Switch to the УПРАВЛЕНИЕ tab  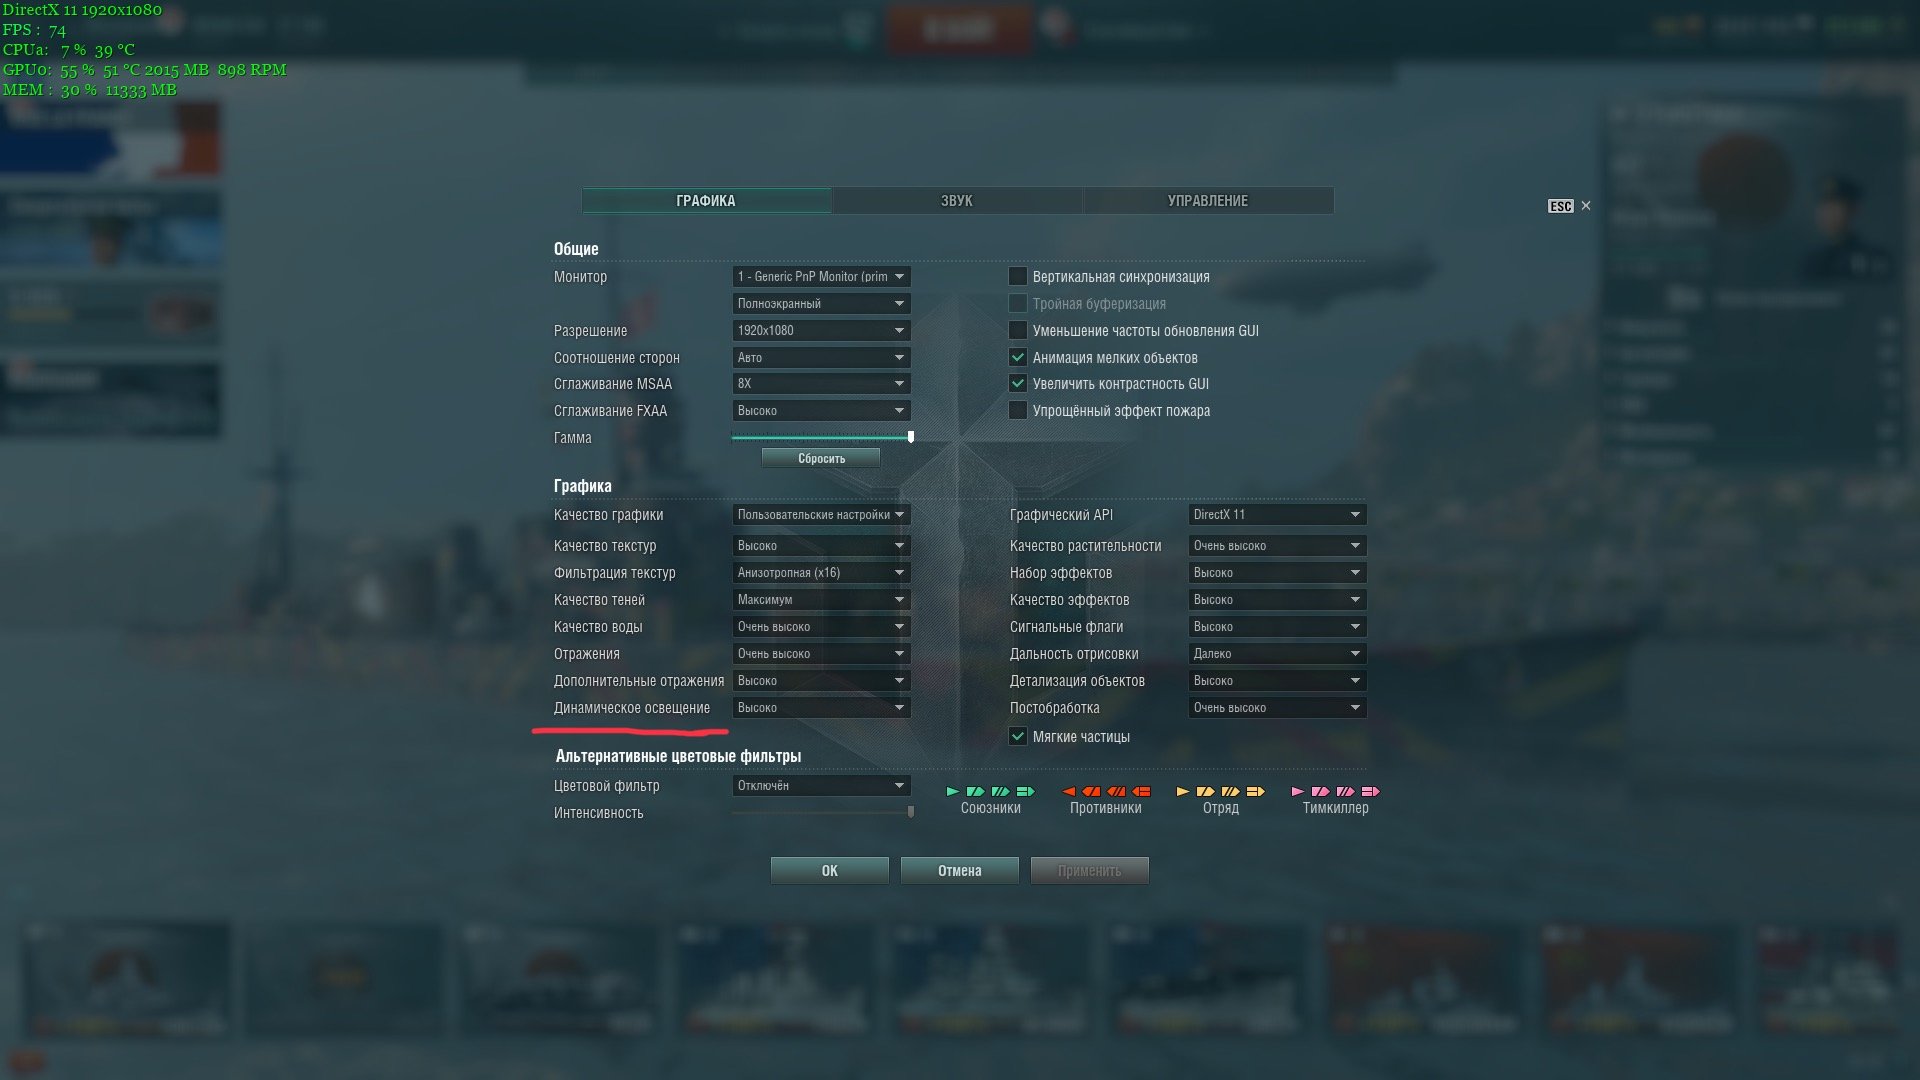[x=1208, y=200]
